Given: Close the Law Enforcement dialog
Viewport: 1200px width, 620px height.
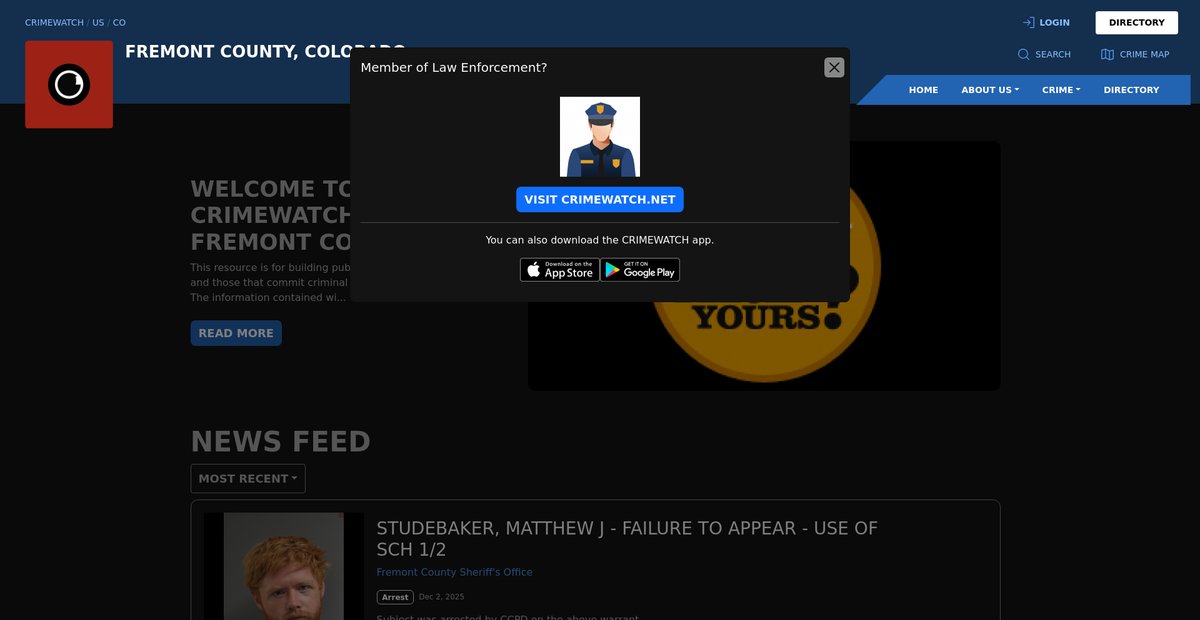Looking at the screenshot, I should pos(834,67).
